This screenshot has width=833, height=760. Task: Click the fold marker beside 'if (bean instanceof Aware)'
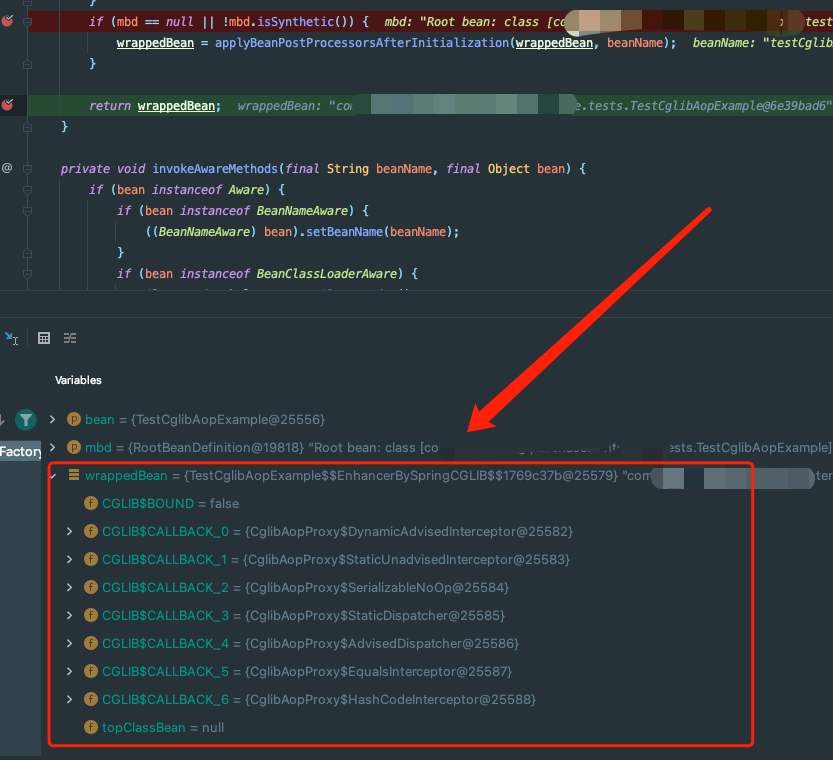tap(28, 190)
